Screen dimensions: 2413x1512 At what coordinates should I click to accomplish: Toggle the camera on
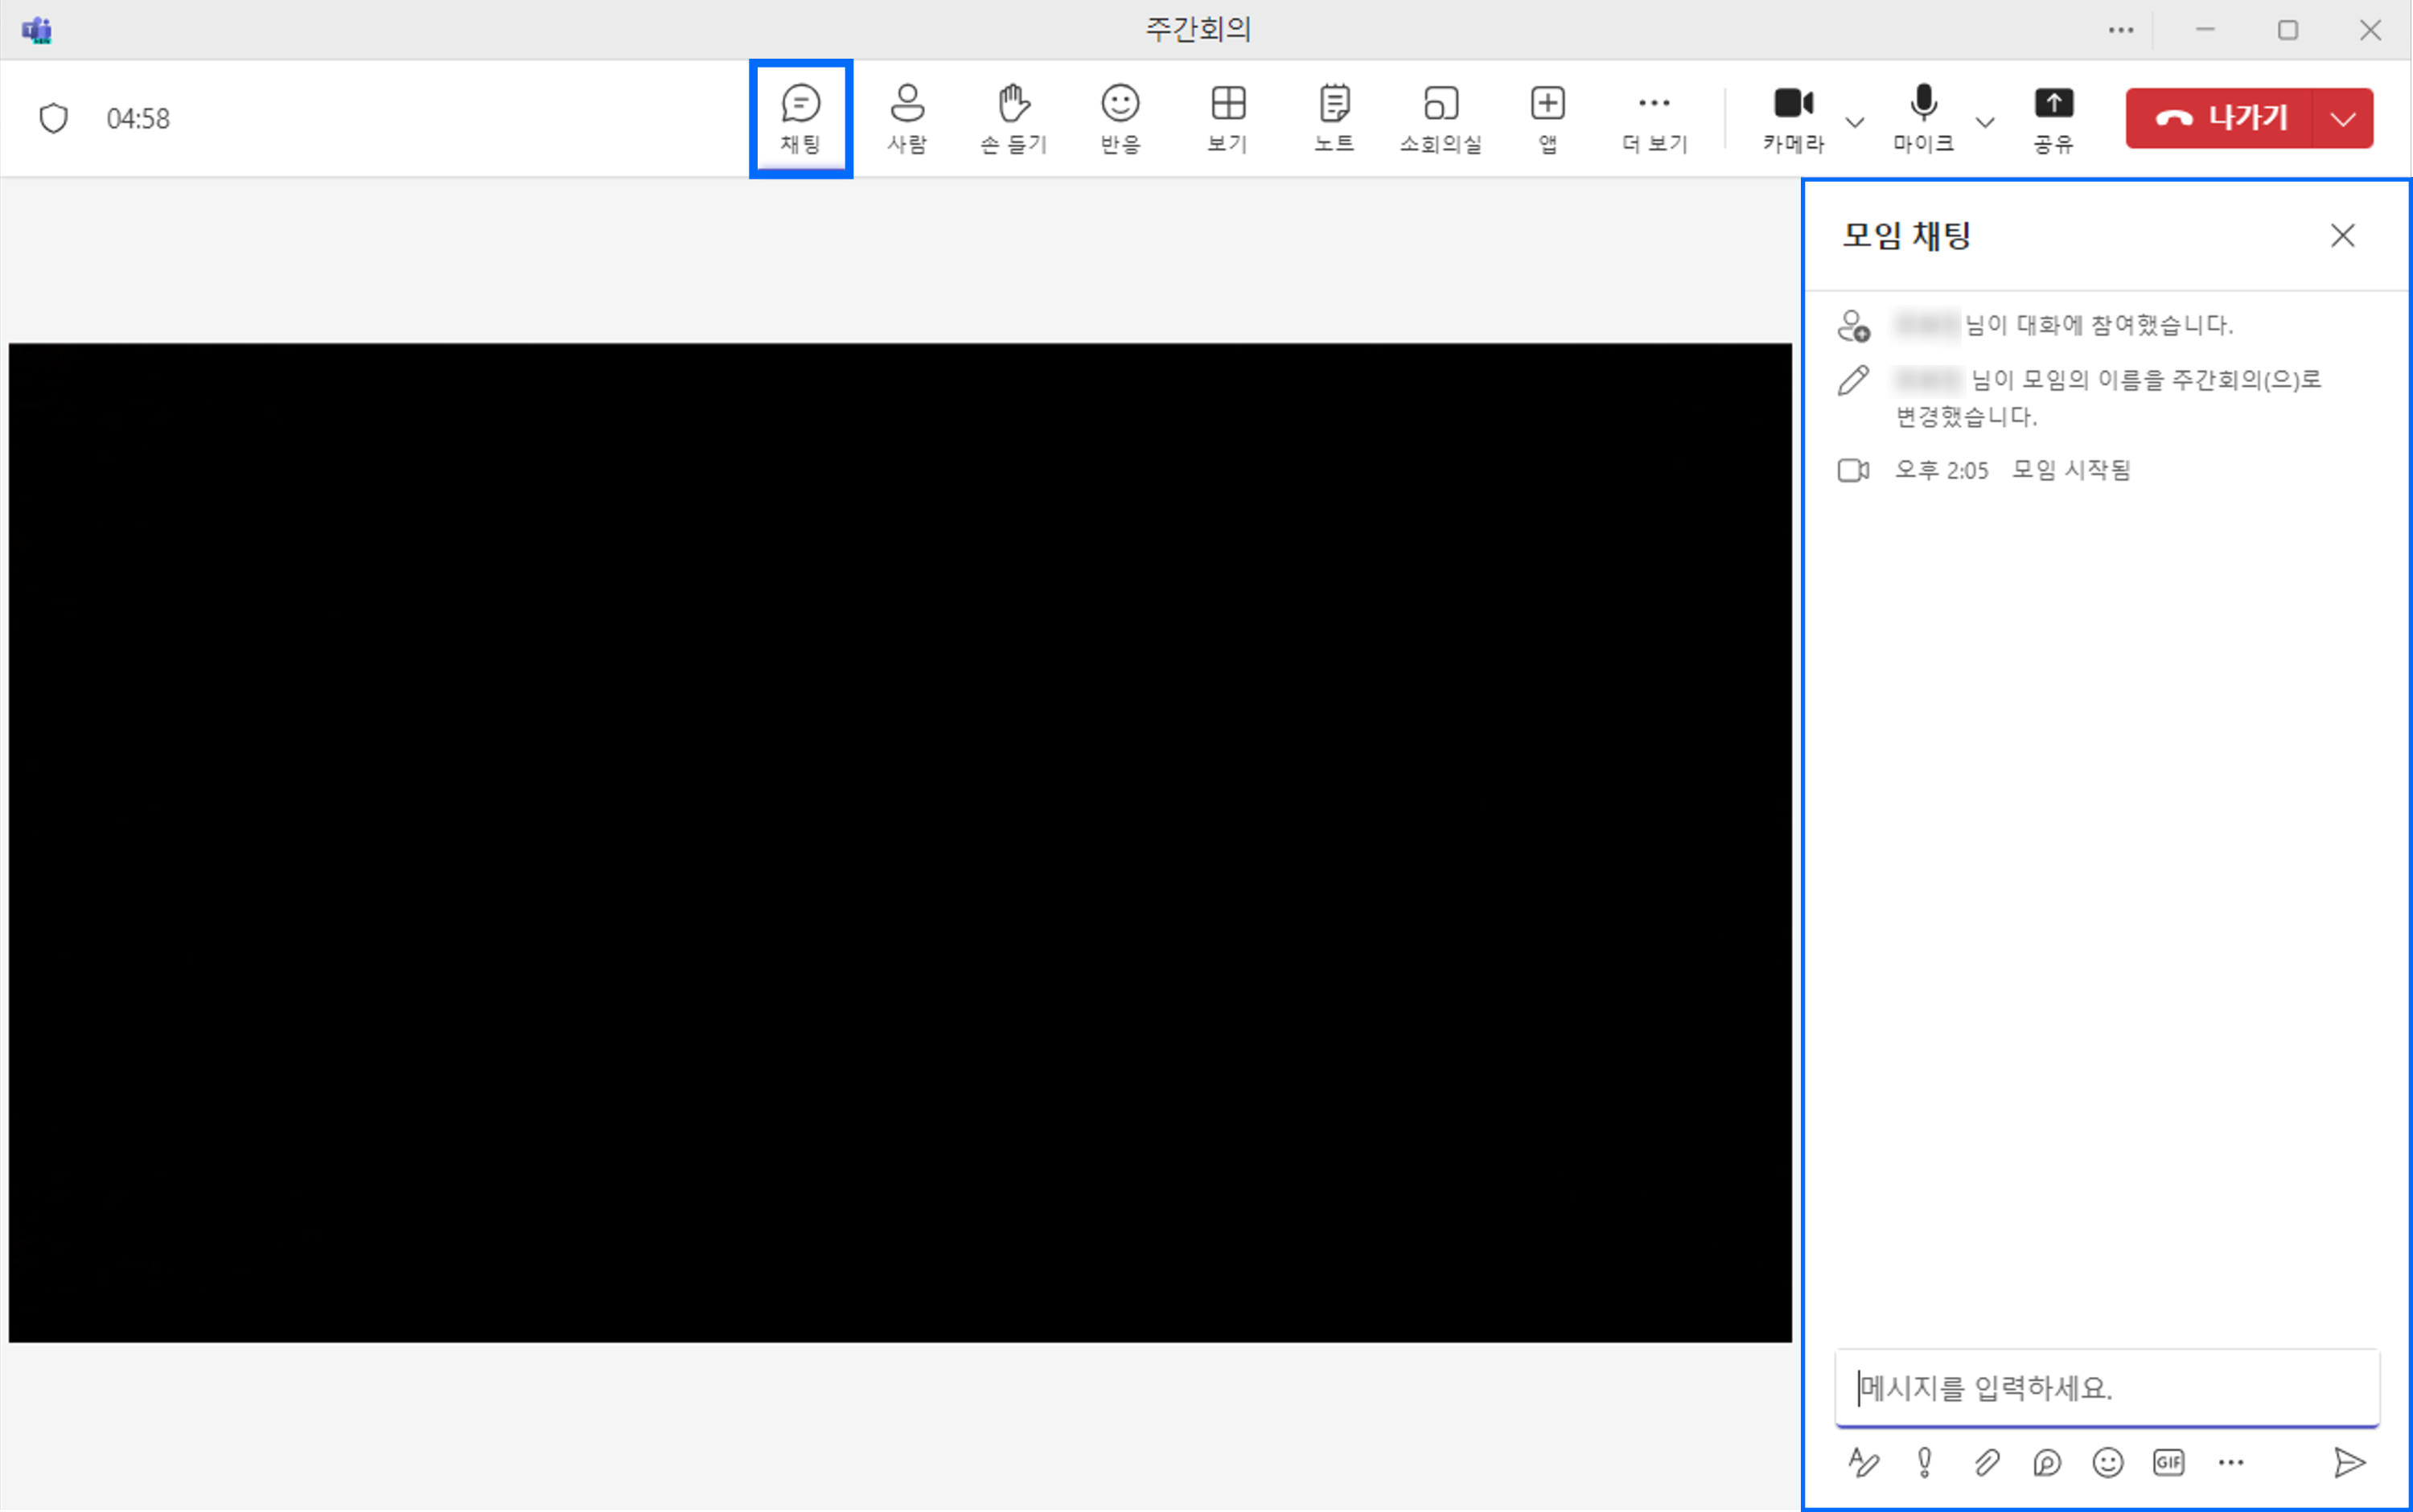tap(1793, 117)
